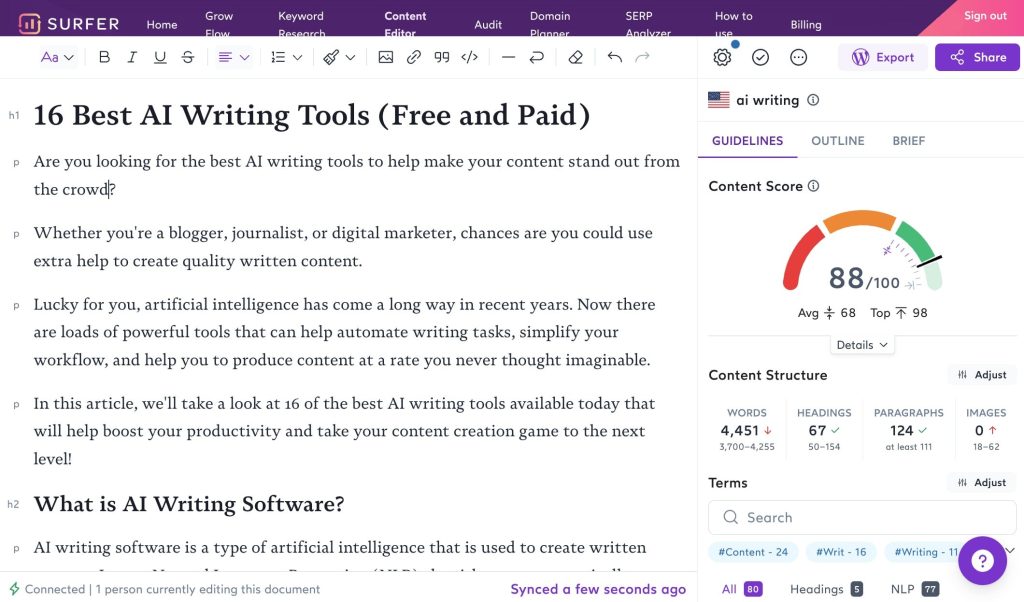The height and width of the screenshot is (602, 1024).
Task: Select the NLP terms filter
Action: [x=904, y=589]
